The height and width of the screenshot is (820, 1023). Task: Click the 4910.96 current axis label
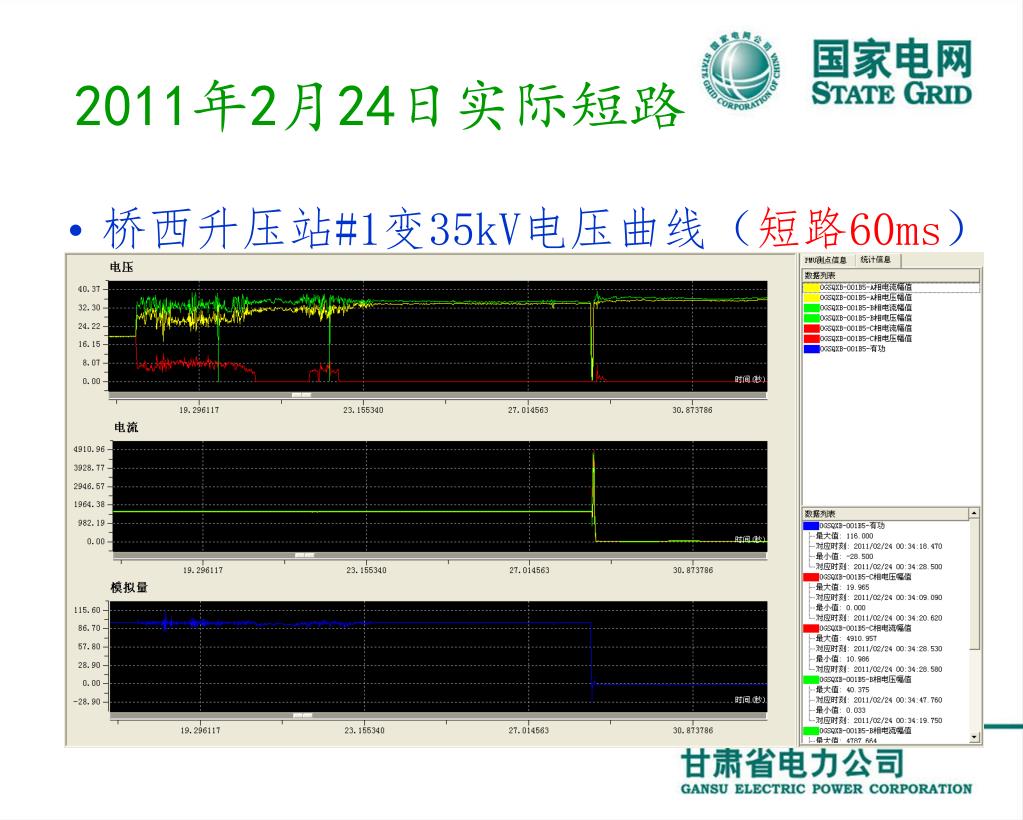[x=89, y=449]
